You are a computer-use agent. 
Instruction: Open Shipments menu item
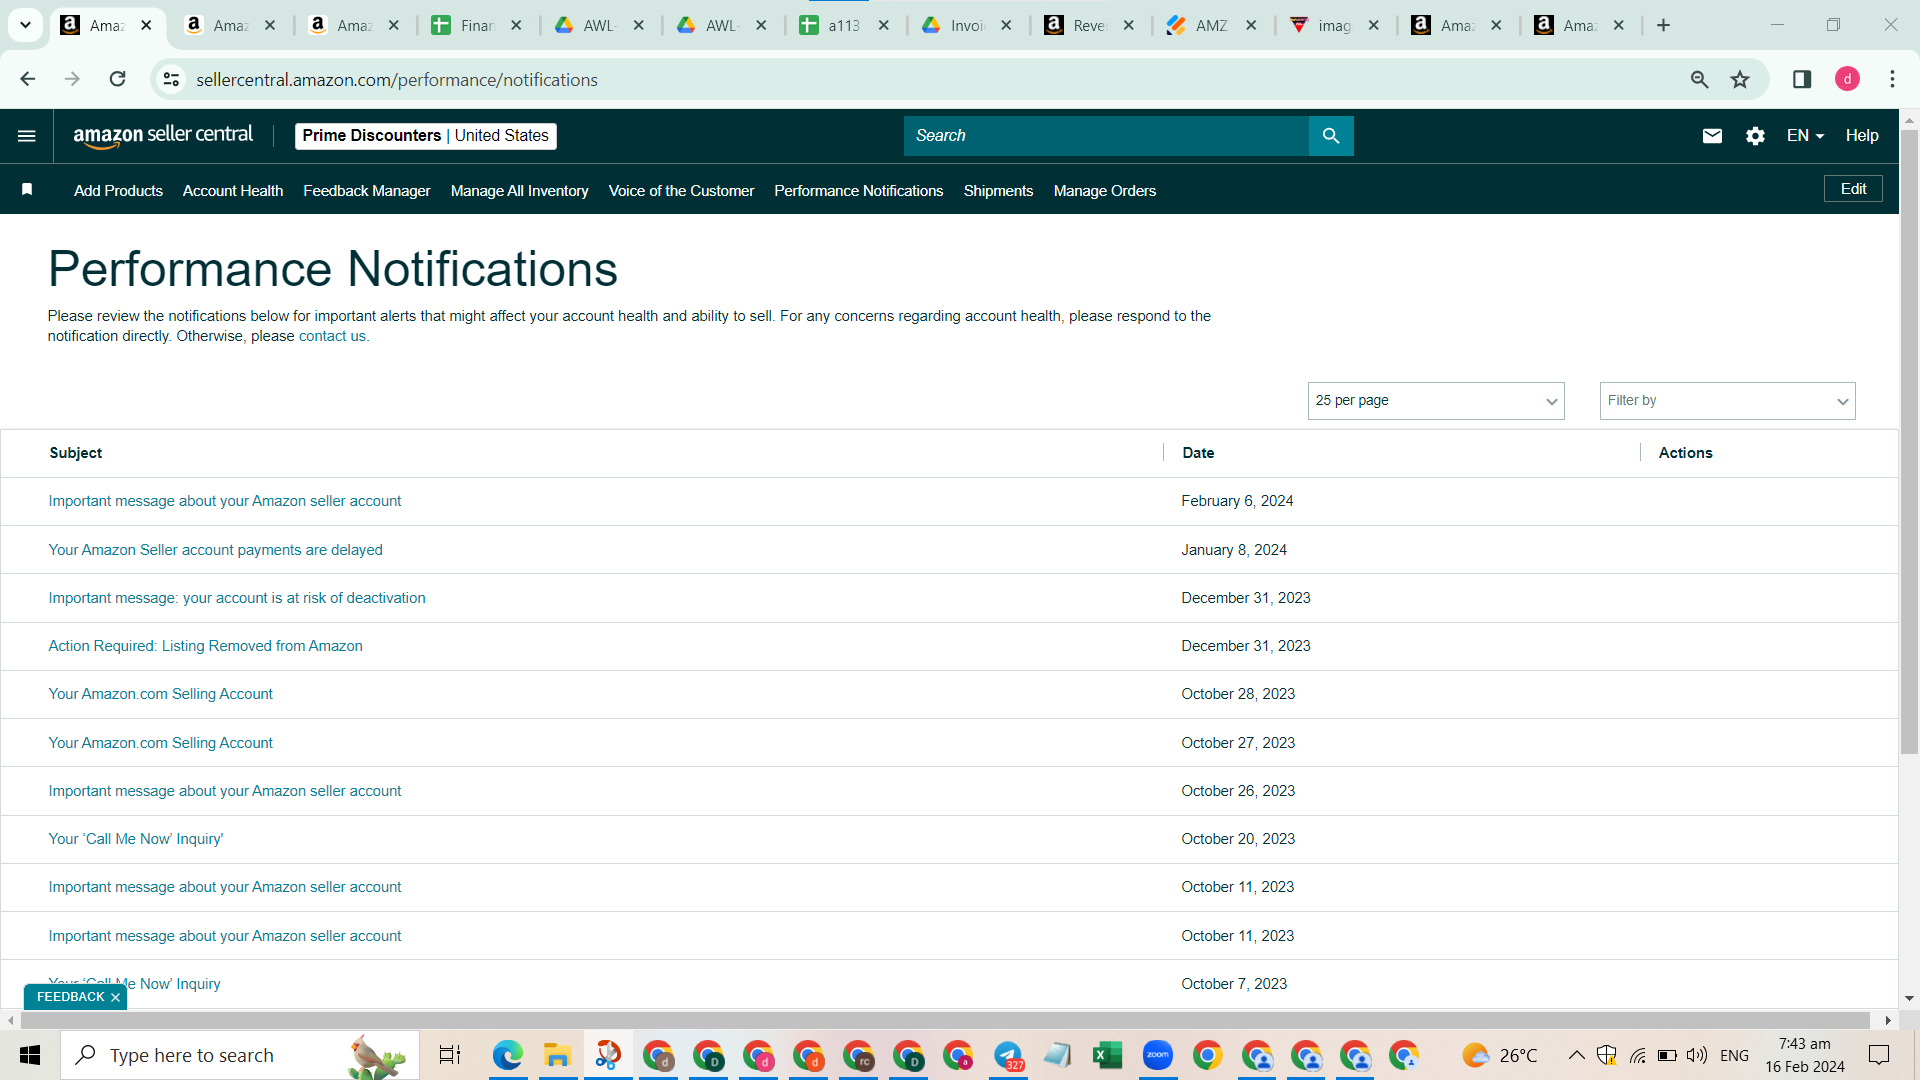tap(998, 191)
